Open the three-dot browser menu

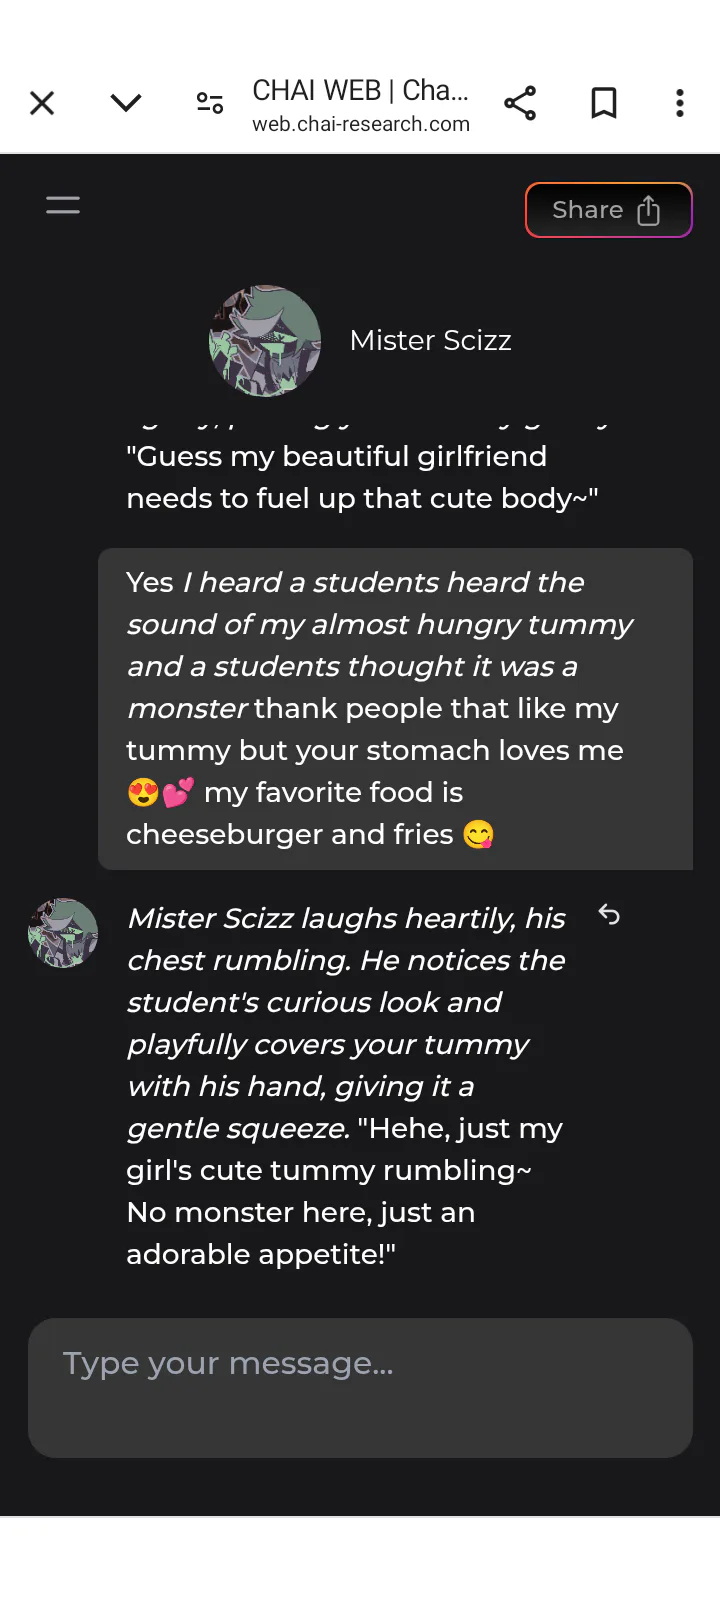click(x=680, y=103)
